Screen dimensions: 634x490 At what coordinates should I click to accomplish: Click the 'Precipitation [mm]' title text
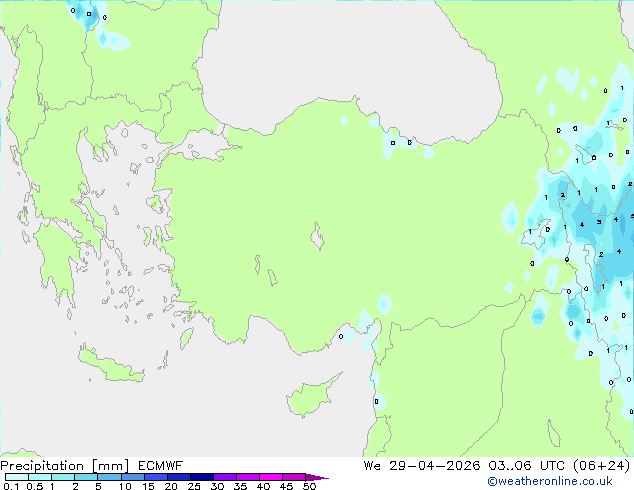(x=65, y=466)
